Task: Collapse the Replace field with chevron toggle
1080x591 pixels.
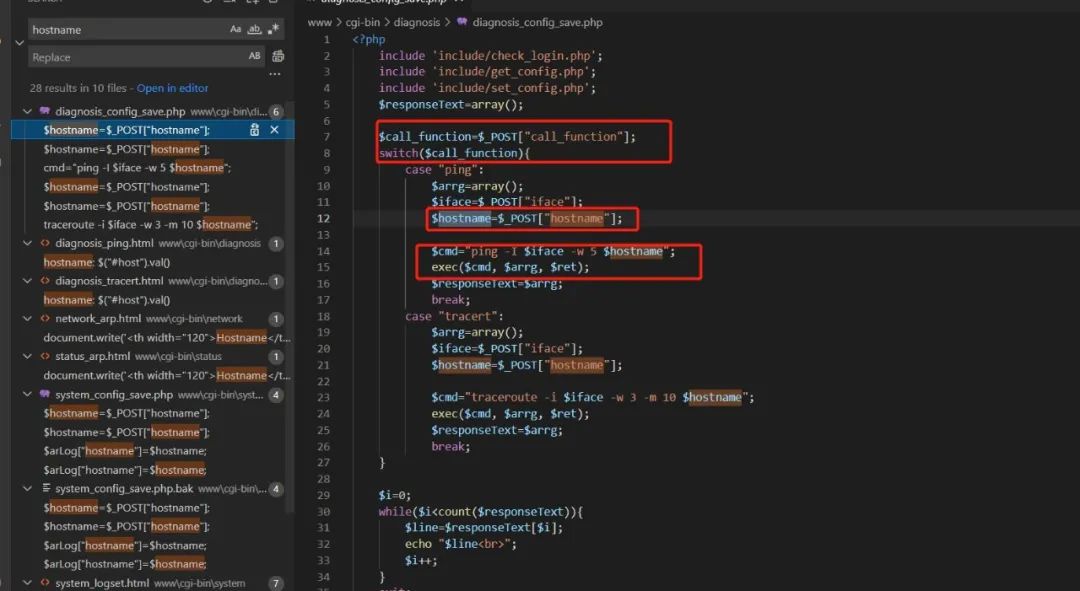Action: [19, 43]
